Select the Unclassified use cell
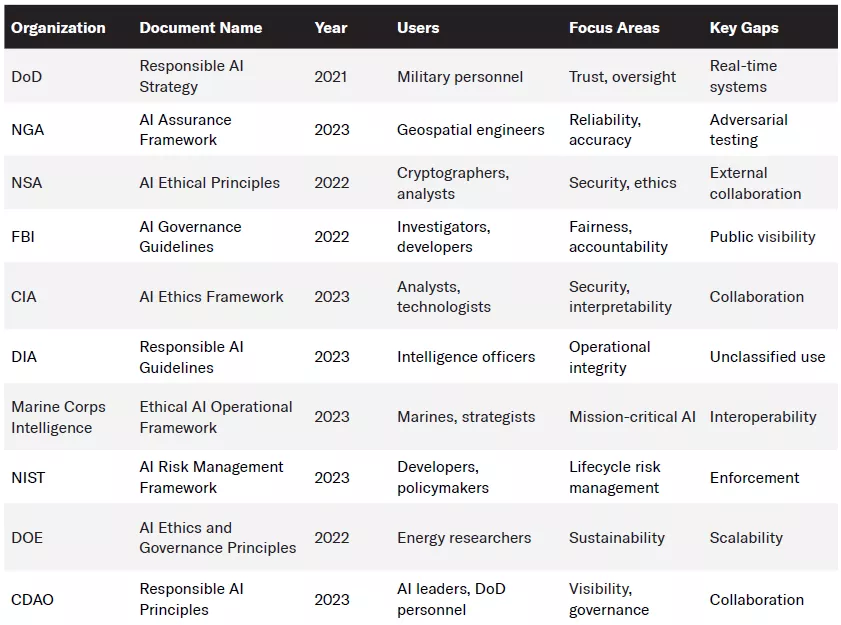 coord(767,357)
